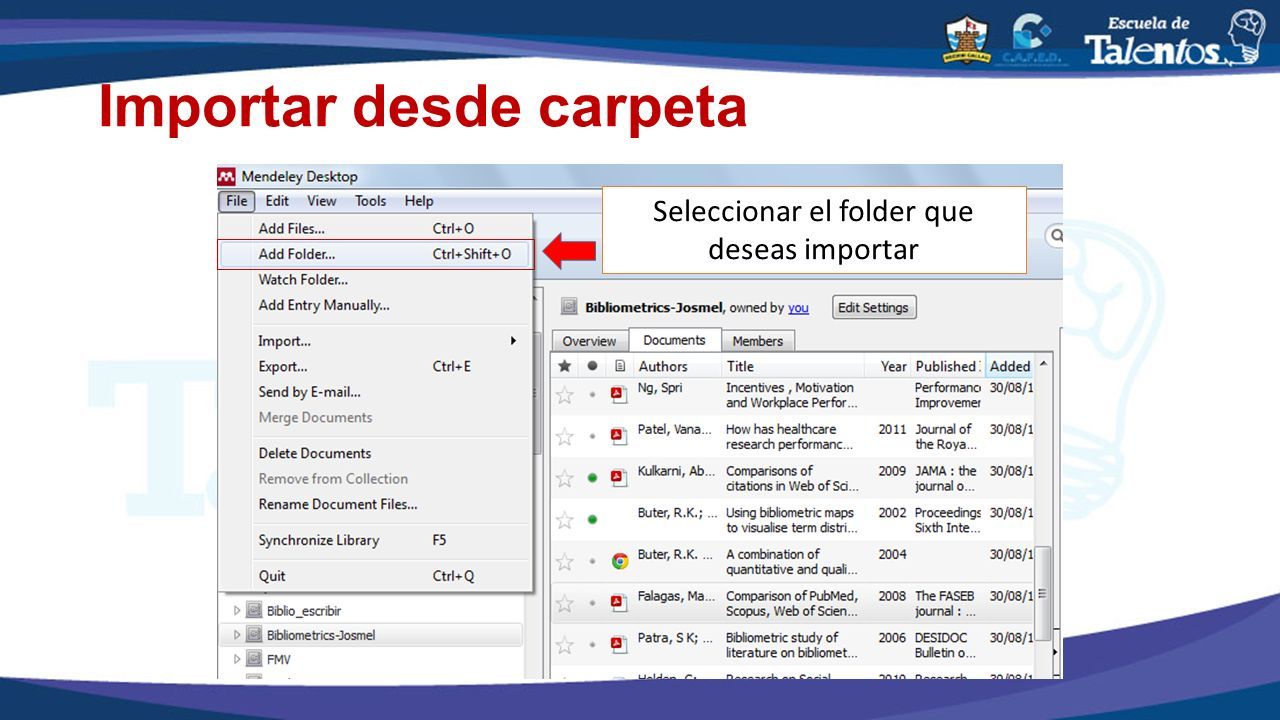Click the Mendeley Desktop logo in title bar
Viewport: 1280px width, 720px height.
pyautogui.click(x=227, y=176)
